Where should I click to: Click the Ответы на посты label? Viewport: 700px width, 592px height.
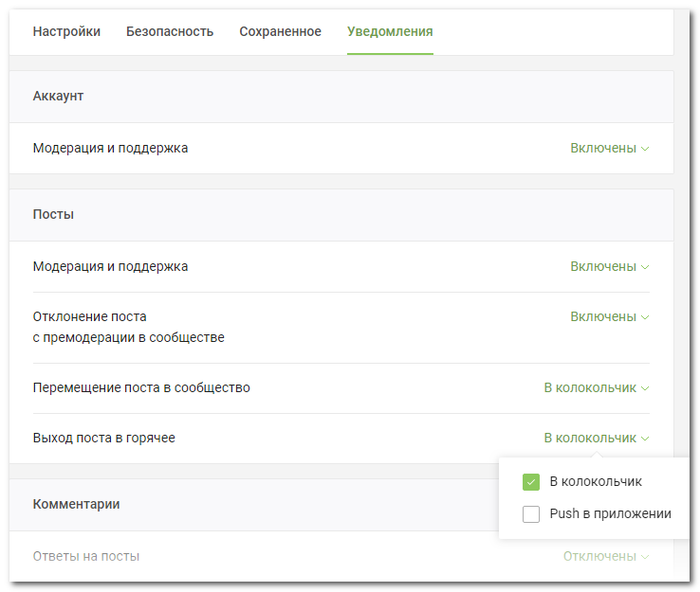click(86, 556)
